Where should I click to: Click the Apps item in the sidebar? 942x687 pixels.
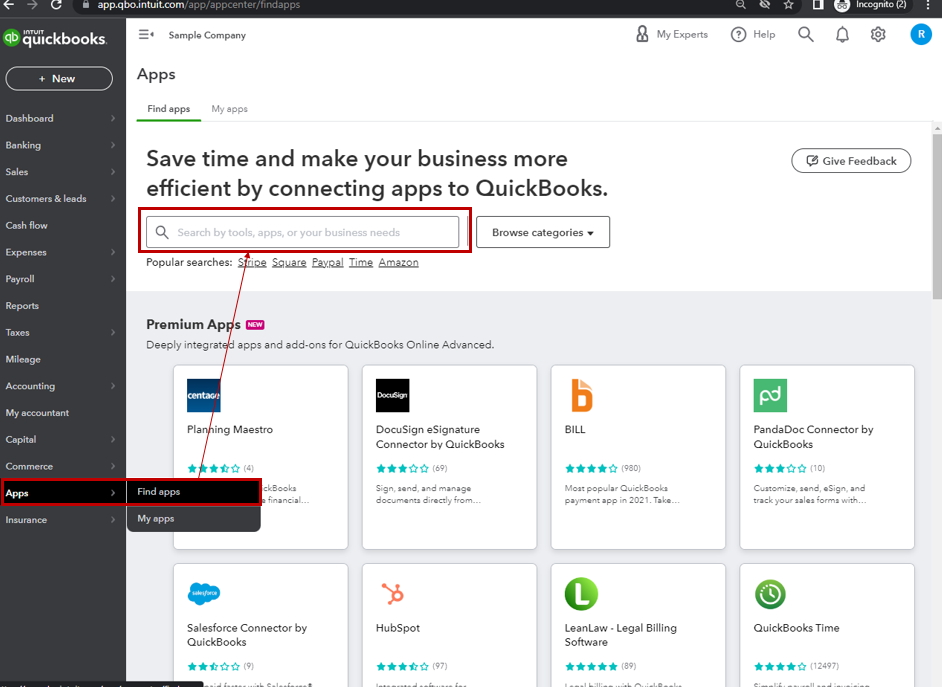pos(63,492)
